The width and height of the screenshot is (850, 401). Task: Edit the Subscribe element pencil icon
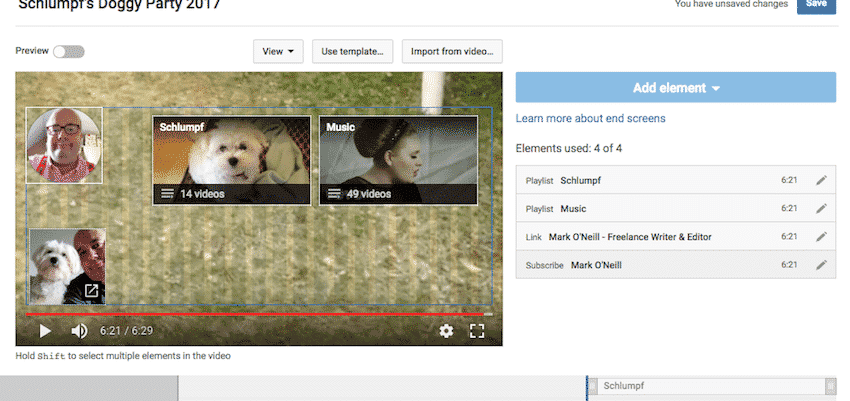coord(821,265)
